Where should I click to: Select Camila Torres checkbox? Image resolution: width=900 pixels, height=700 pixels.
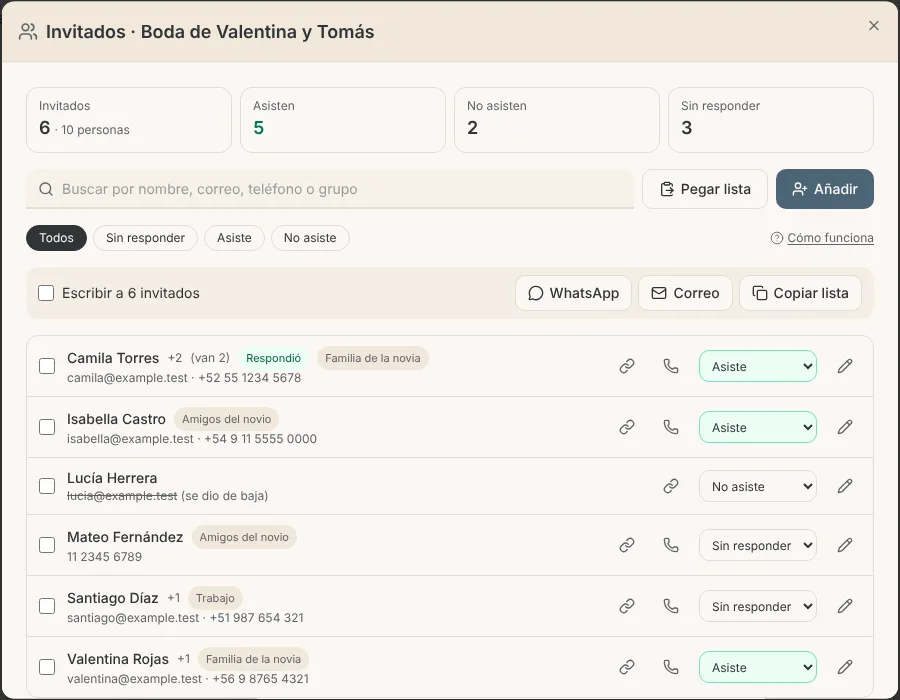[47, 366]
